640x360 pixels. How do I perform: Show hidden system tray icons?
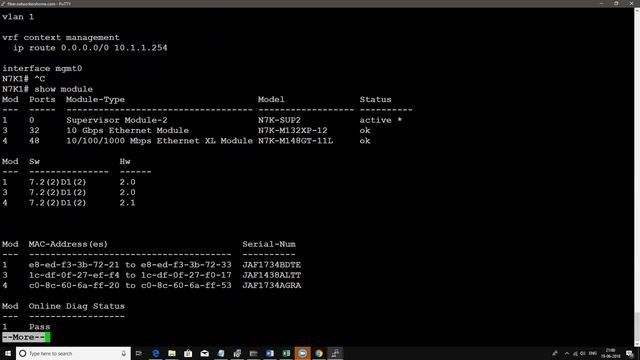click(567, 353)
